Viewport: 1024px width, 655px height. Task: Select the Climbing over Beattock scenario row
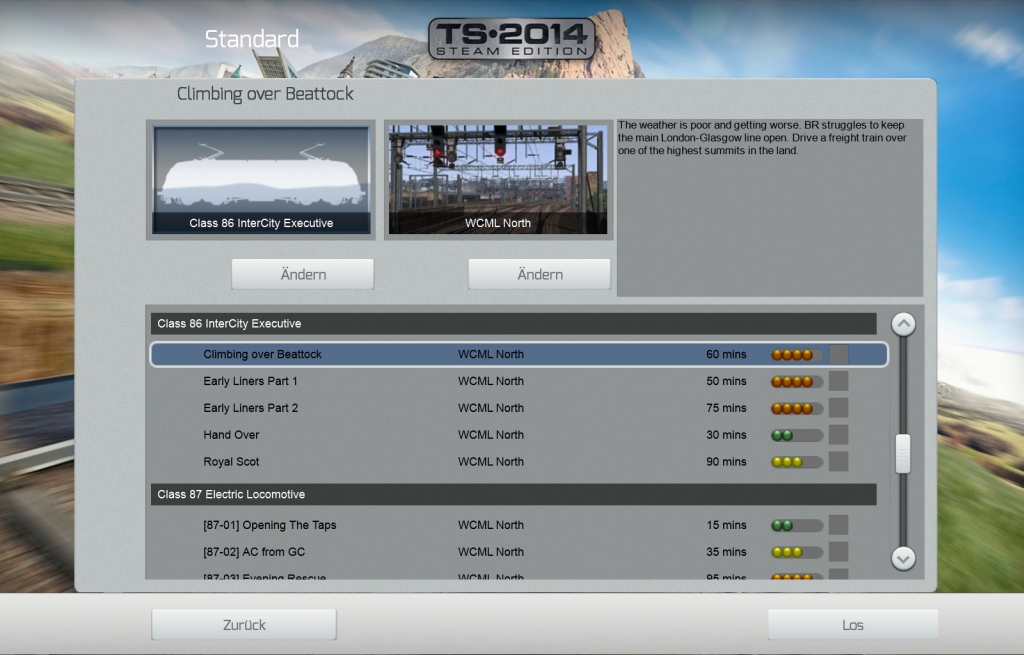click(x=519, y=355)
